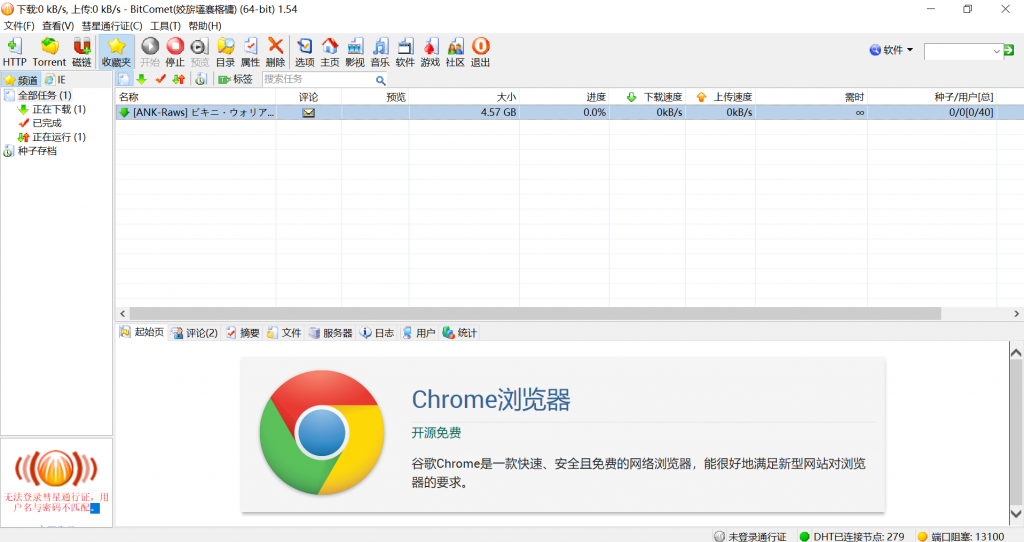Click the HTTP download icon
The image size is (1024, 542).
coord(15,52)
